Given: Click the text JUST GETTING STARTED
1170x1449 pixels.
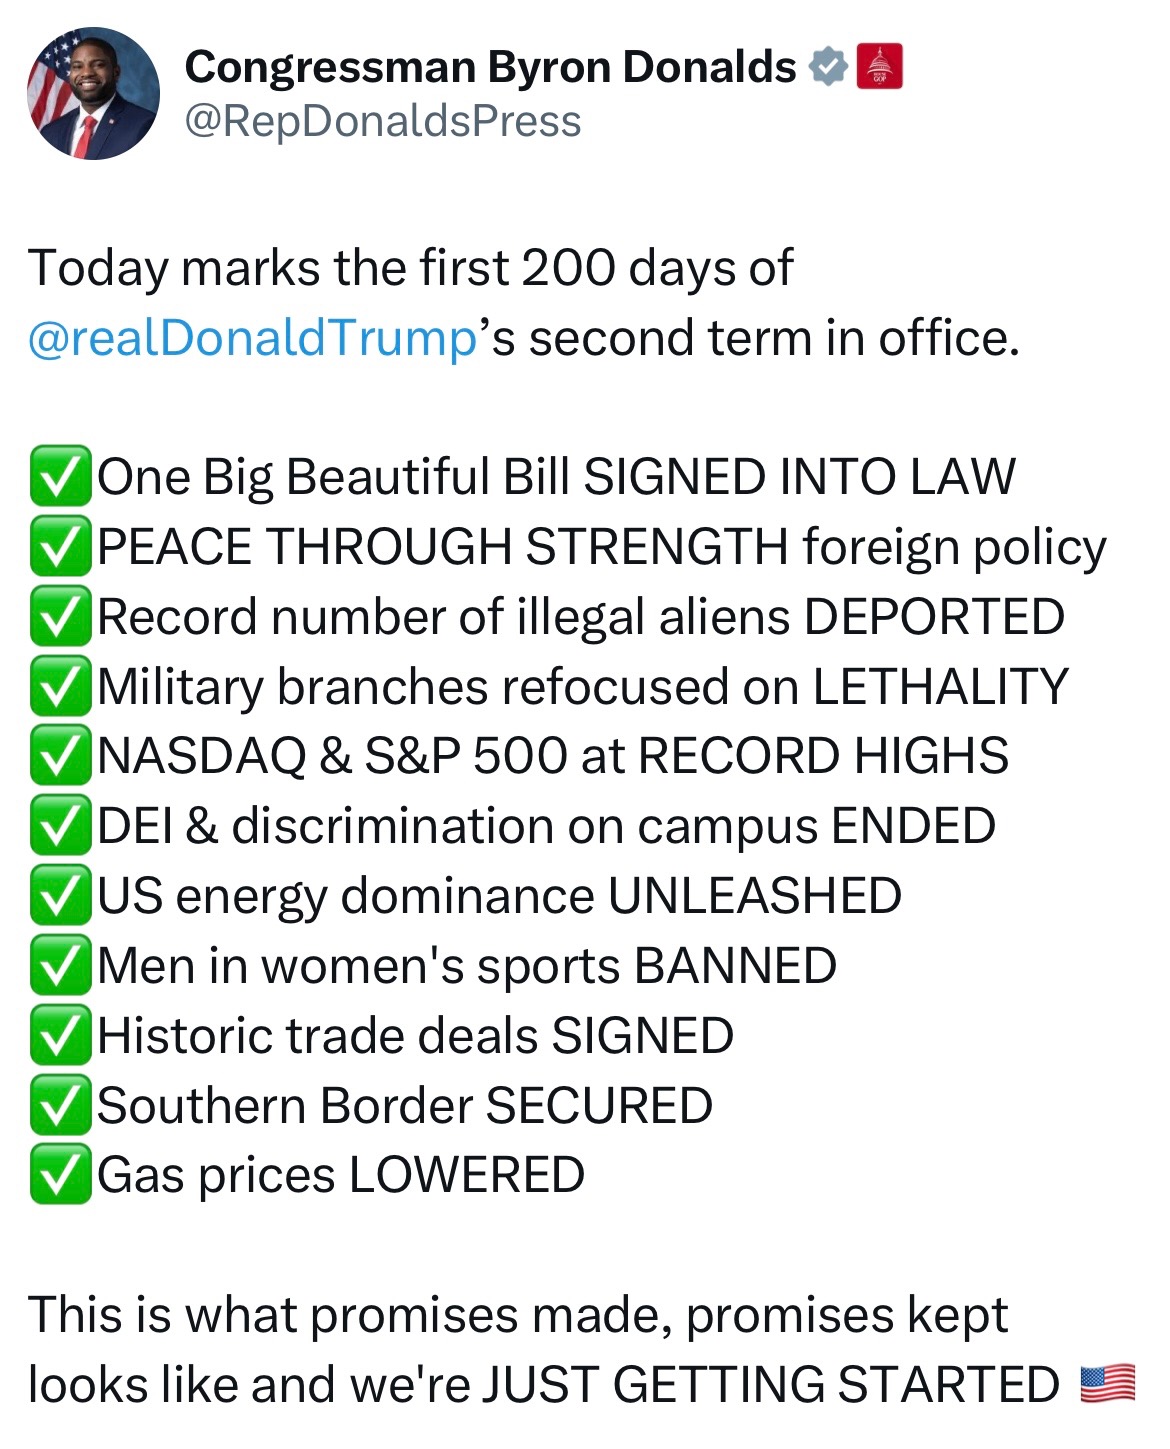Looking at the screenshot, I should pos(771,1385).
